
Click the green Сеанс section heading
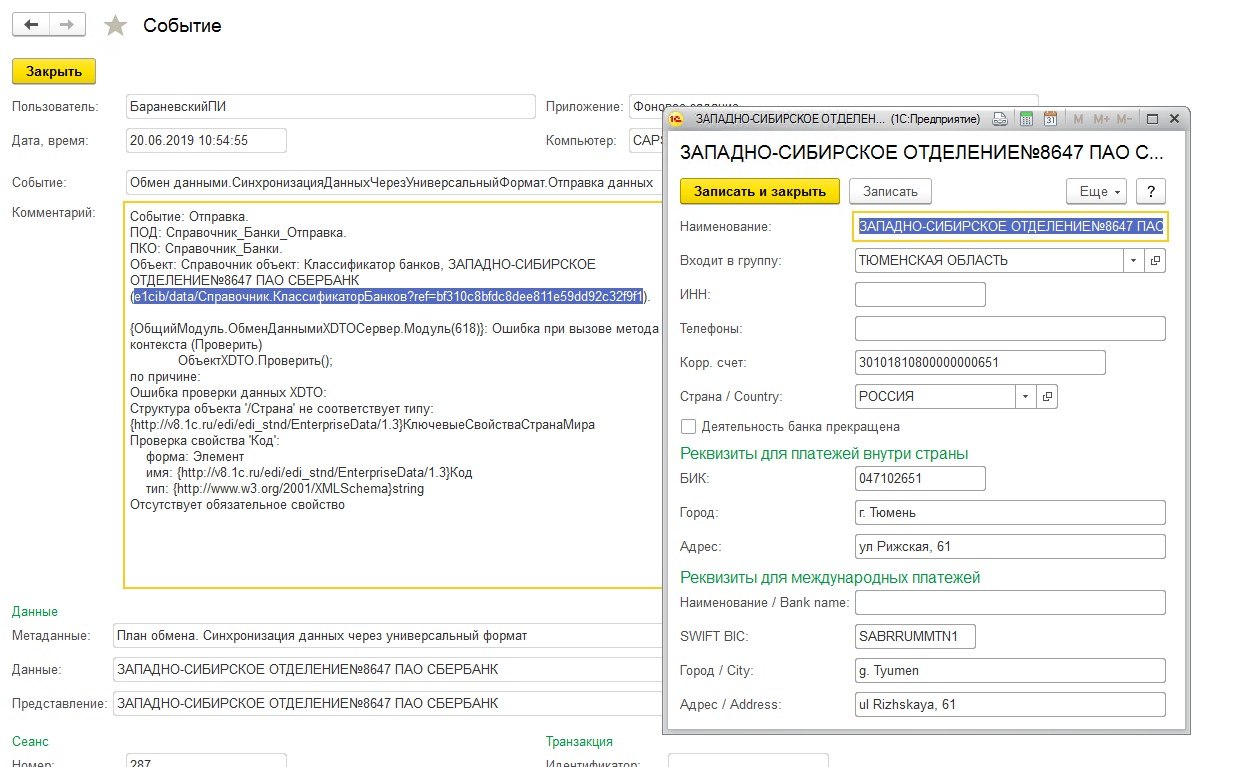tap(30, 741)
